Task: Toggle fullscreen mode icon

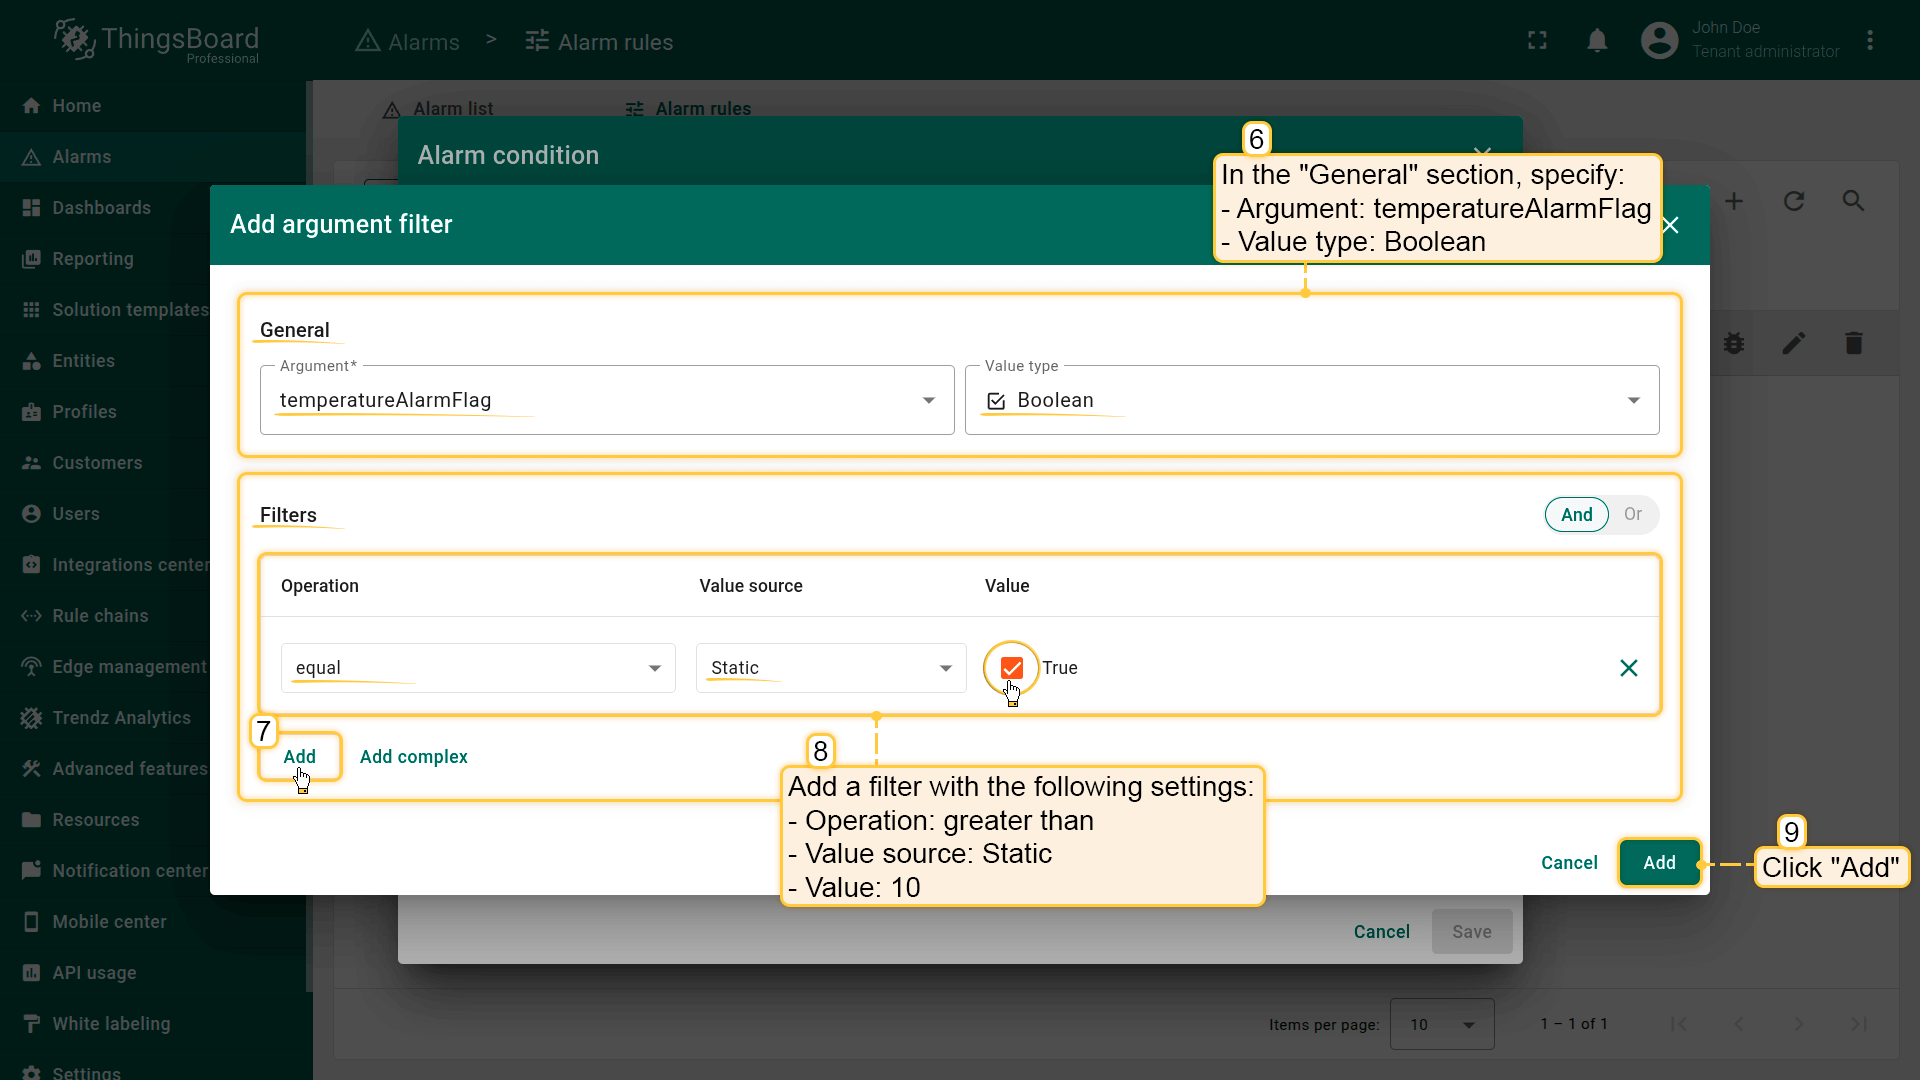Action: [1537, 41]
